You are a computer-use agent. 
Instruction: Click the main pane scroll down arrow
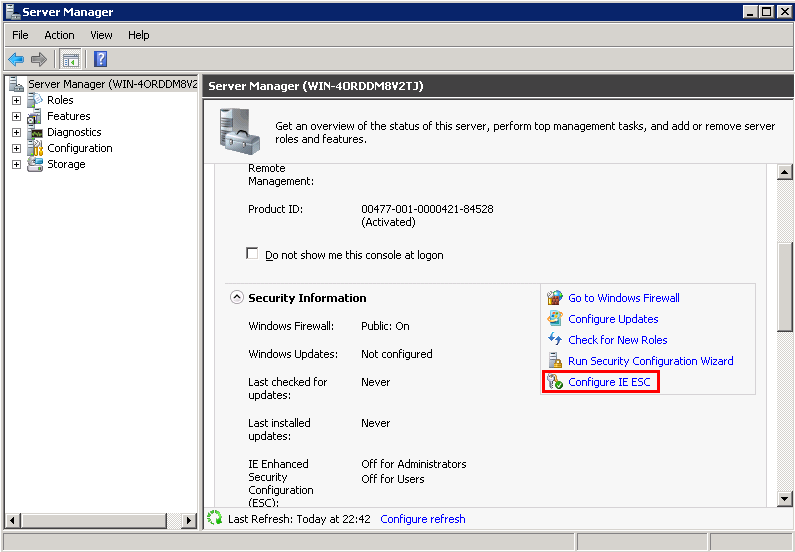tap(785, 499)
